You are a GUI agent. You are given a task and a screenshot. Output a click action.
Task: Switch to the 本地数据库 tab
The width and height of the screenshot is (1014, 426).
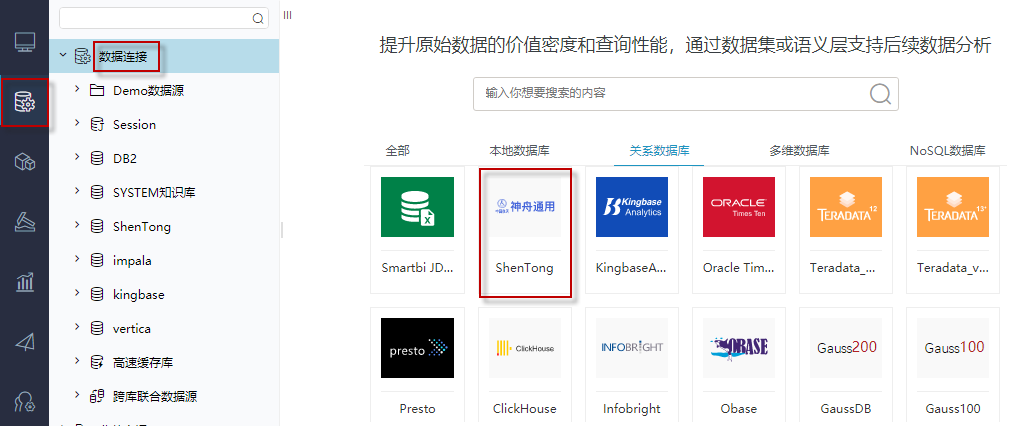click(x=519, y=151)
